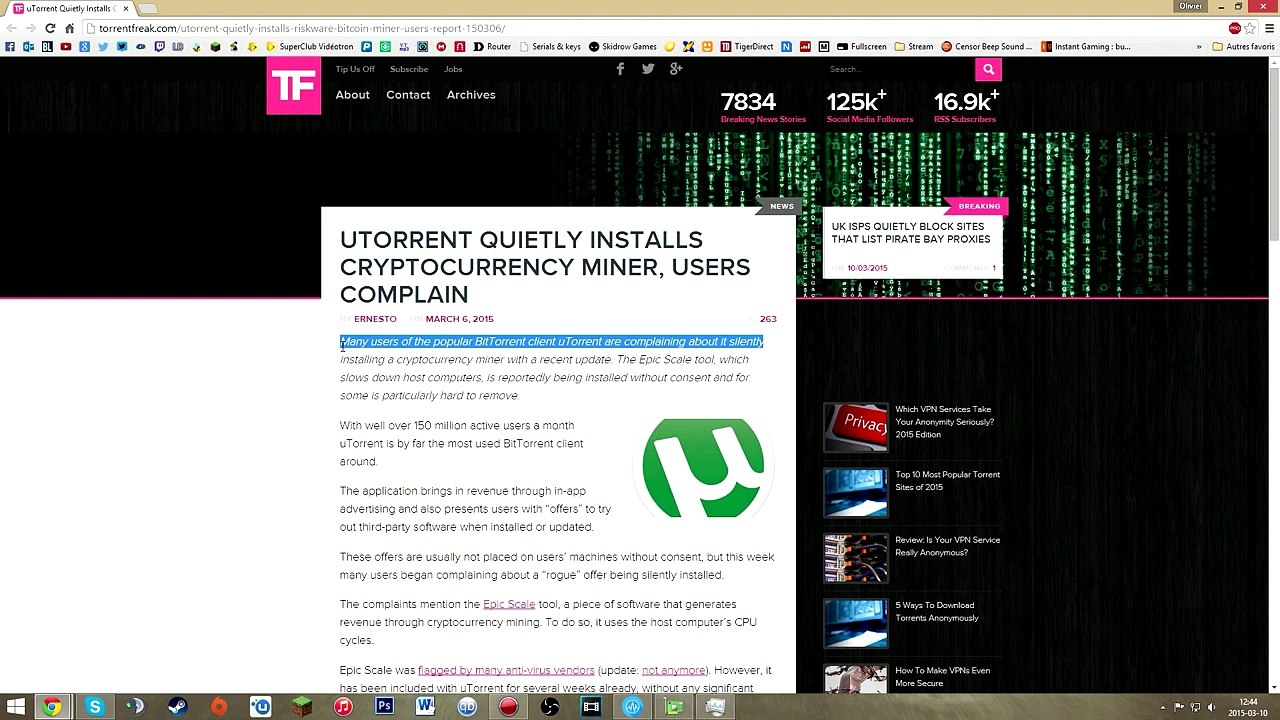1280x720 pixels.
Task: Open the Archives menu item
Action: (x=471, y=95)
